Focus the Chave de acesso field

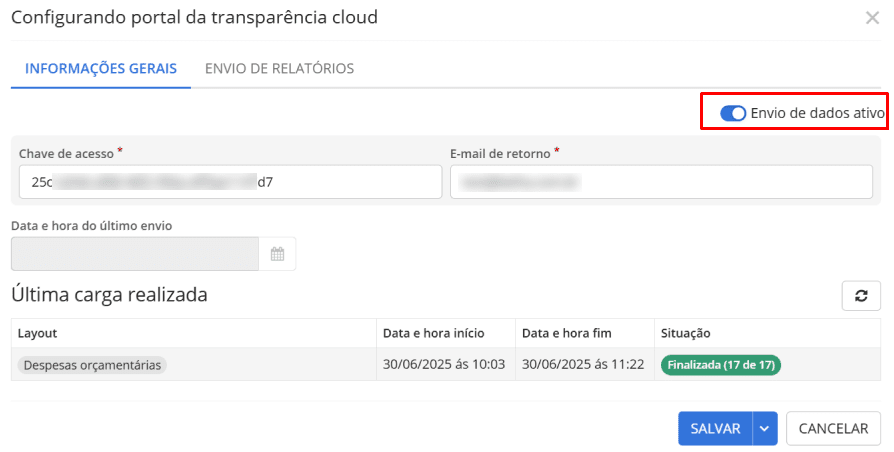(x=230, y=182)
